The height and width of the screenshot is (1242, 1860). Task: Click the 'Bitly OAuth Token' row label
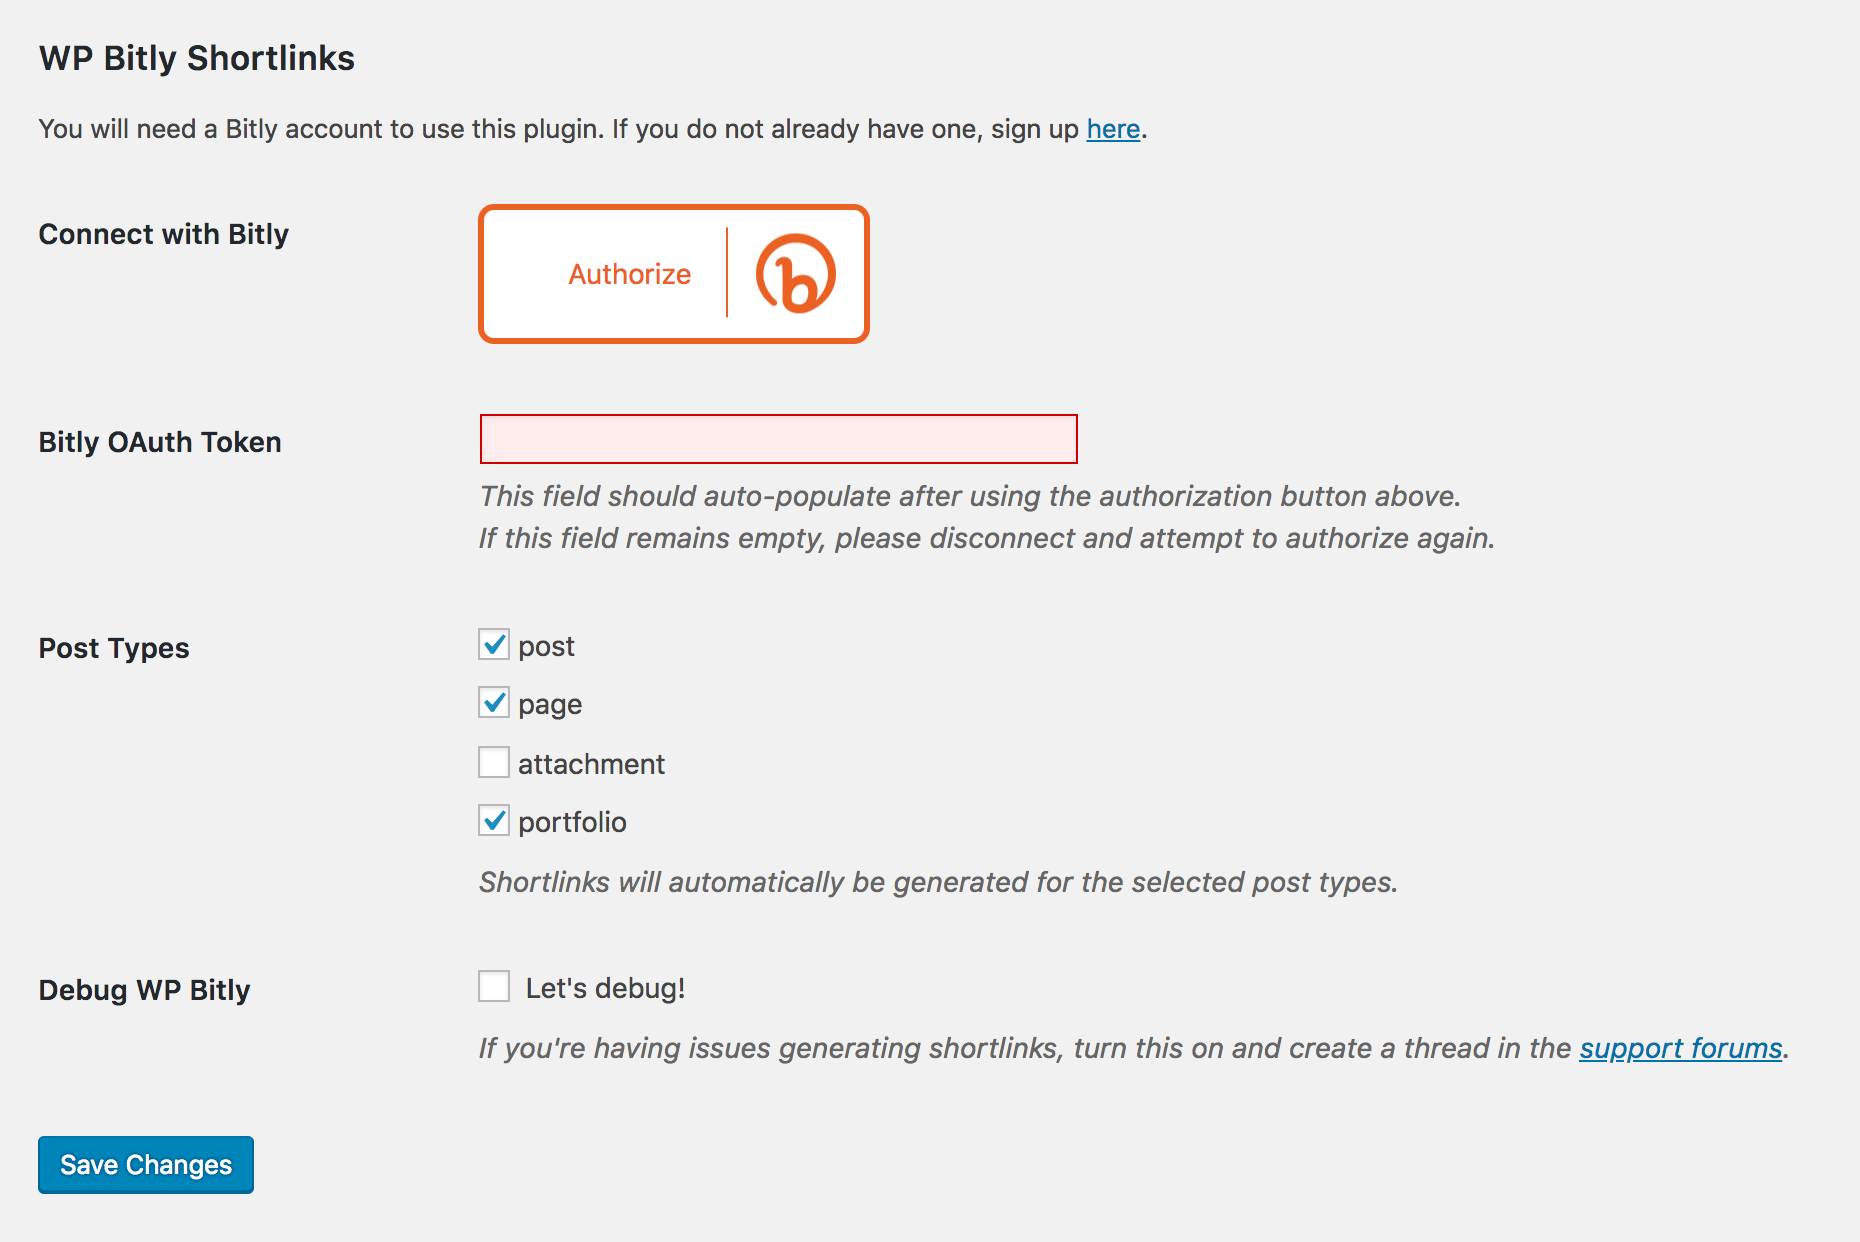[160, 442]
